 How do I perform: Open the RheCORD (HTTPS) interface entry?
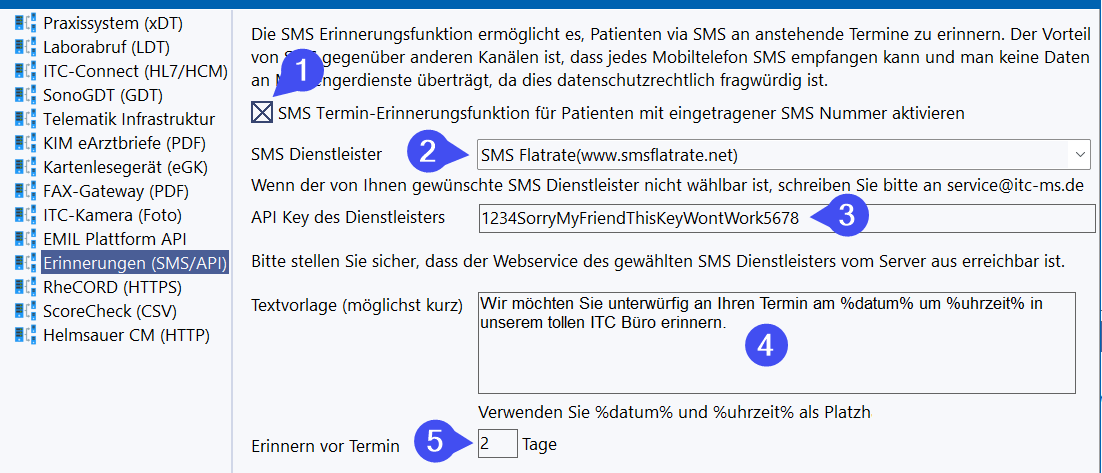(112, 287)
